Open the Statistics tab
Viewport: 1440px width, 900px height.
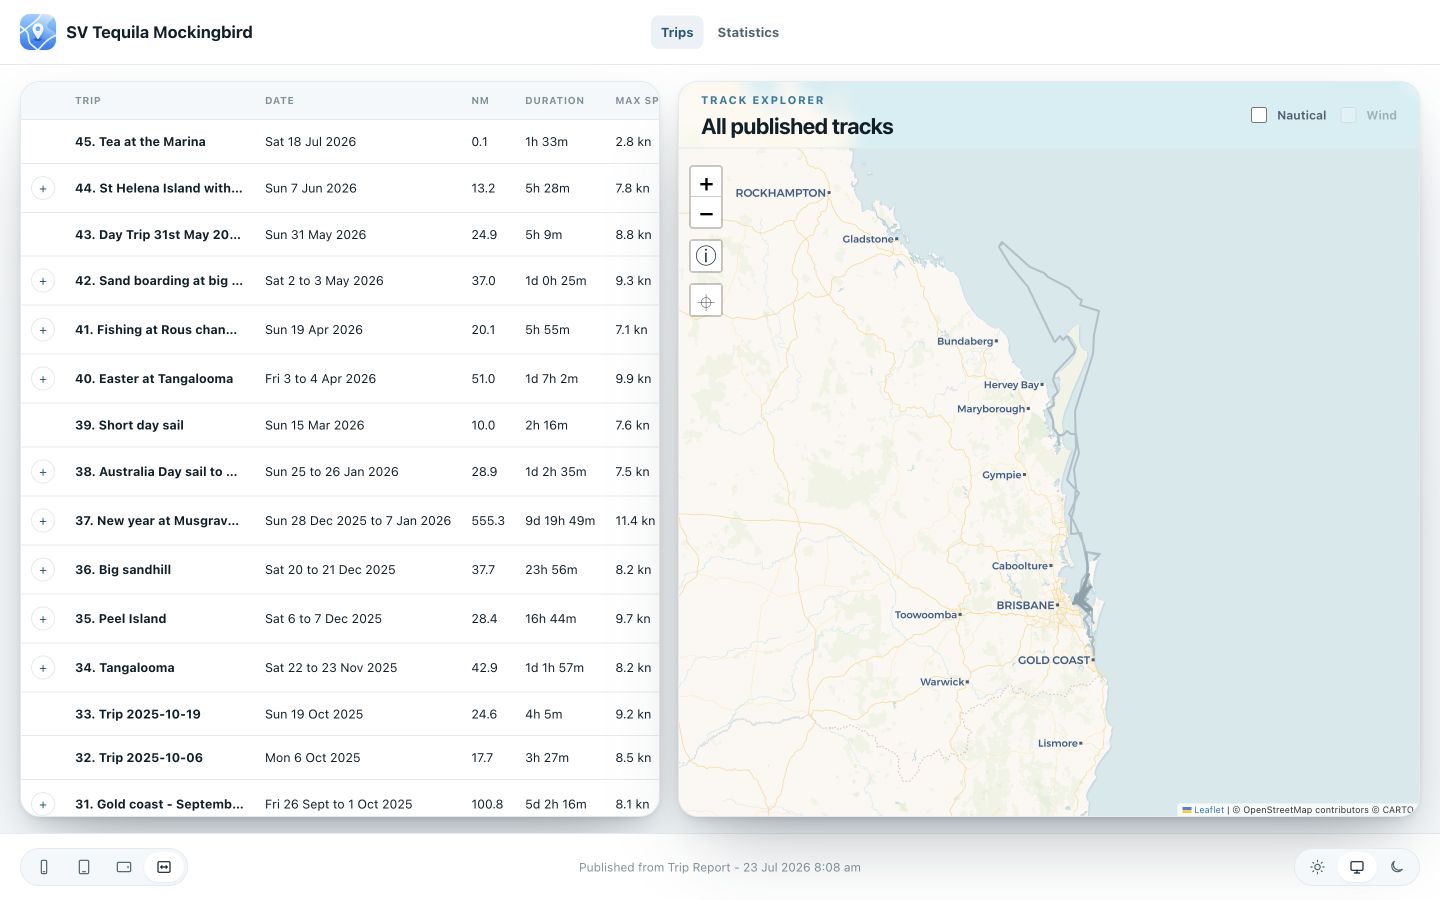click(748, 32)
